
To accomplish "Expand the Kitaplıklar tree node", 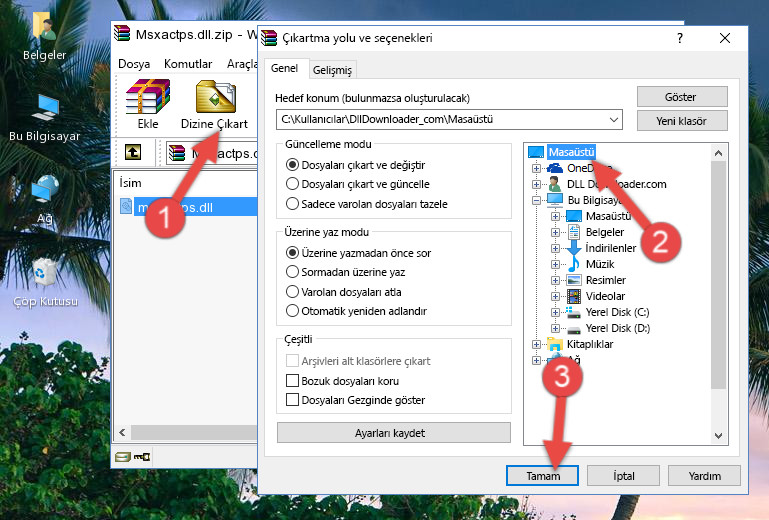I will (x=536, y=344).
